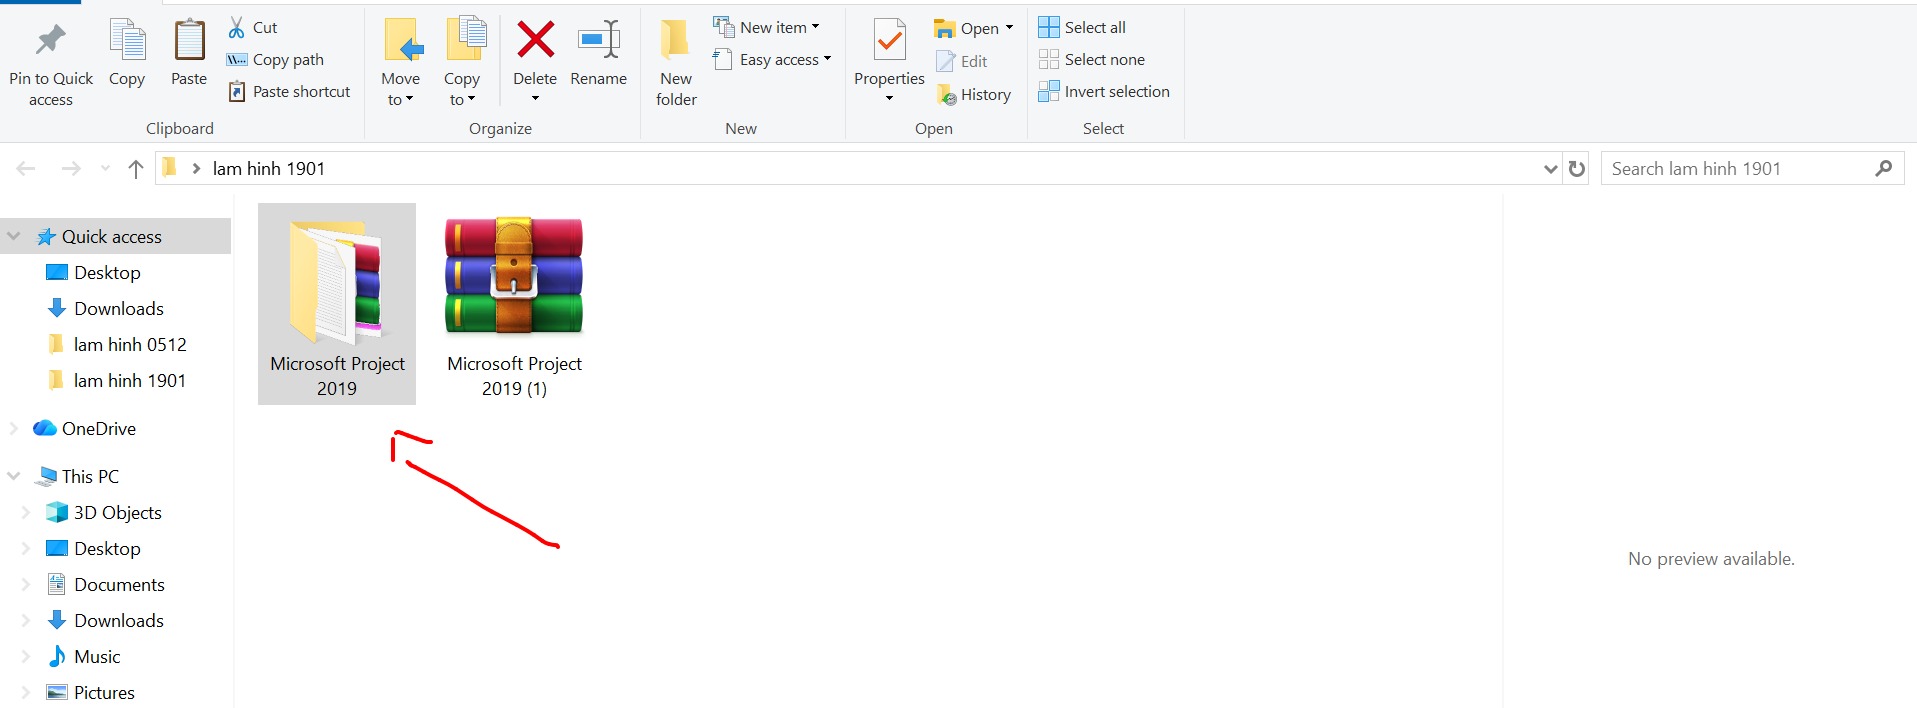This screenshot has height=708, width=1917.
Task: Expand the OneDrive tree node
Action: pyautogui.click(x=14, y=428)
